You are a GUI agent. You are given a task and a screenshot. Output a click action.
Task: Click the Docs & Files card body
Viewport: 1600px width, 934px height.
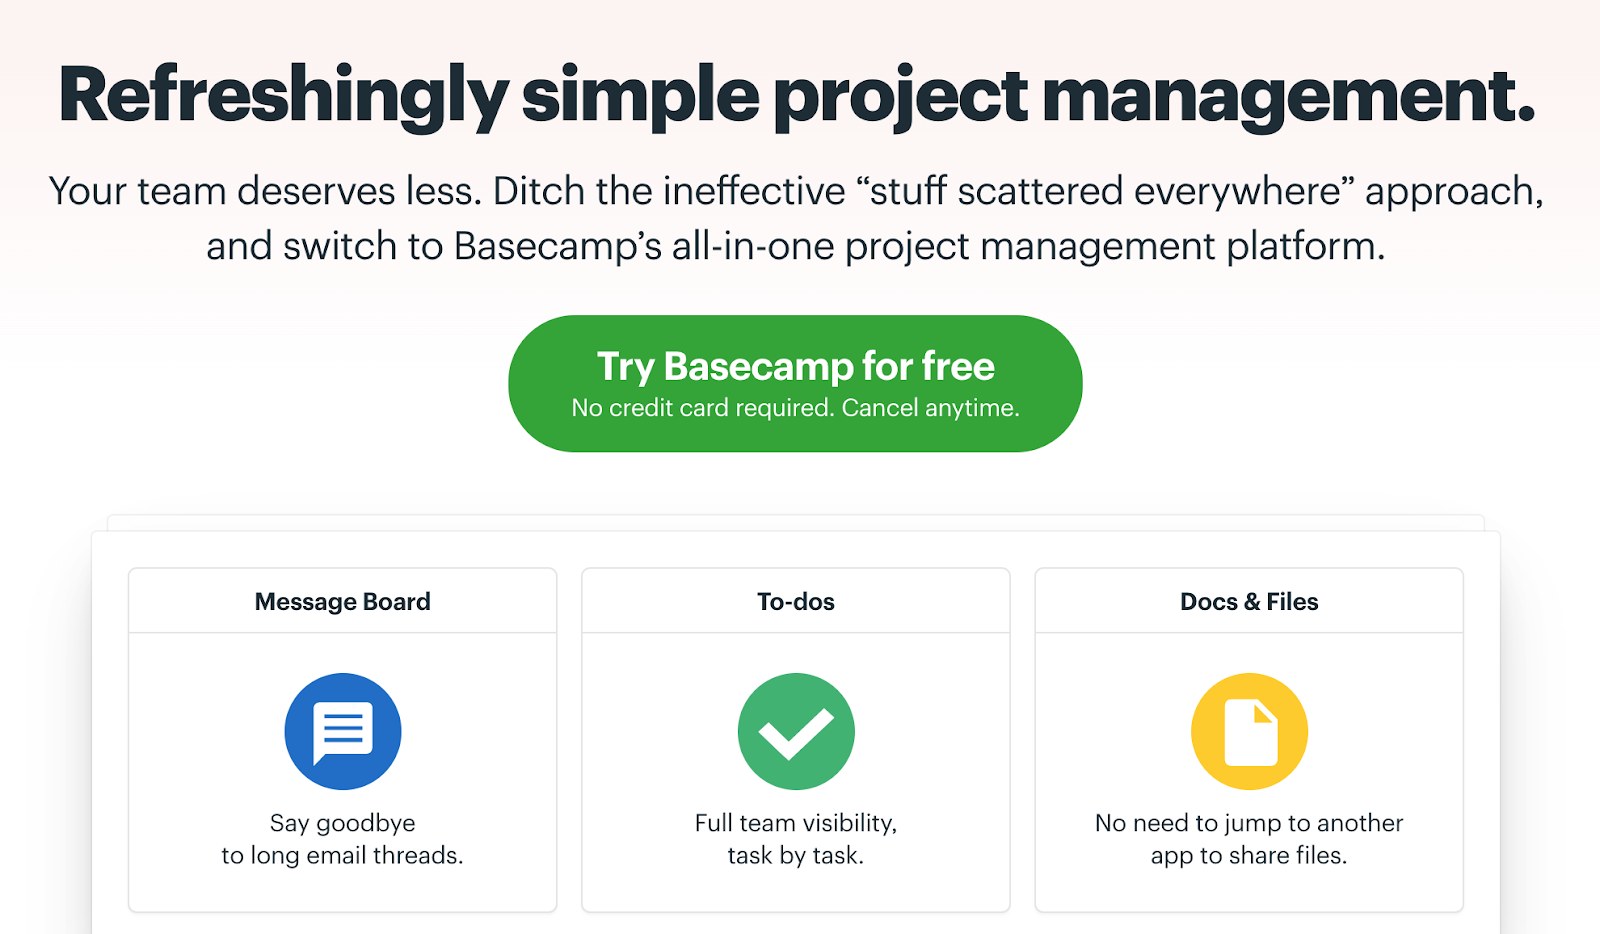[1249, 772]
